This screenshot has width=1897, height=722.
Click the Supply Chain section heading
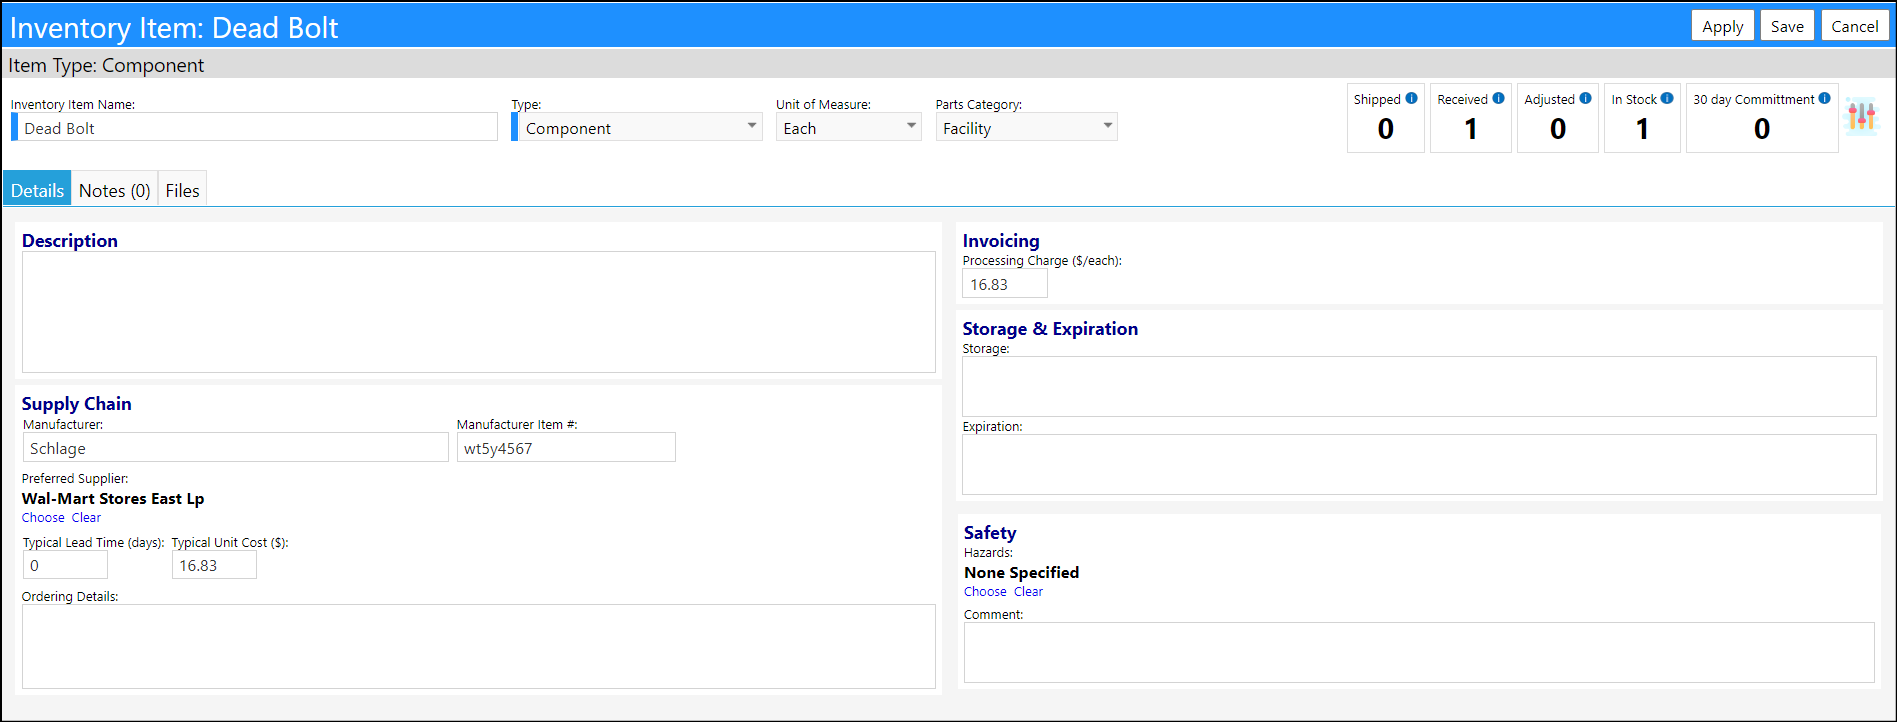tap(76, 403)
